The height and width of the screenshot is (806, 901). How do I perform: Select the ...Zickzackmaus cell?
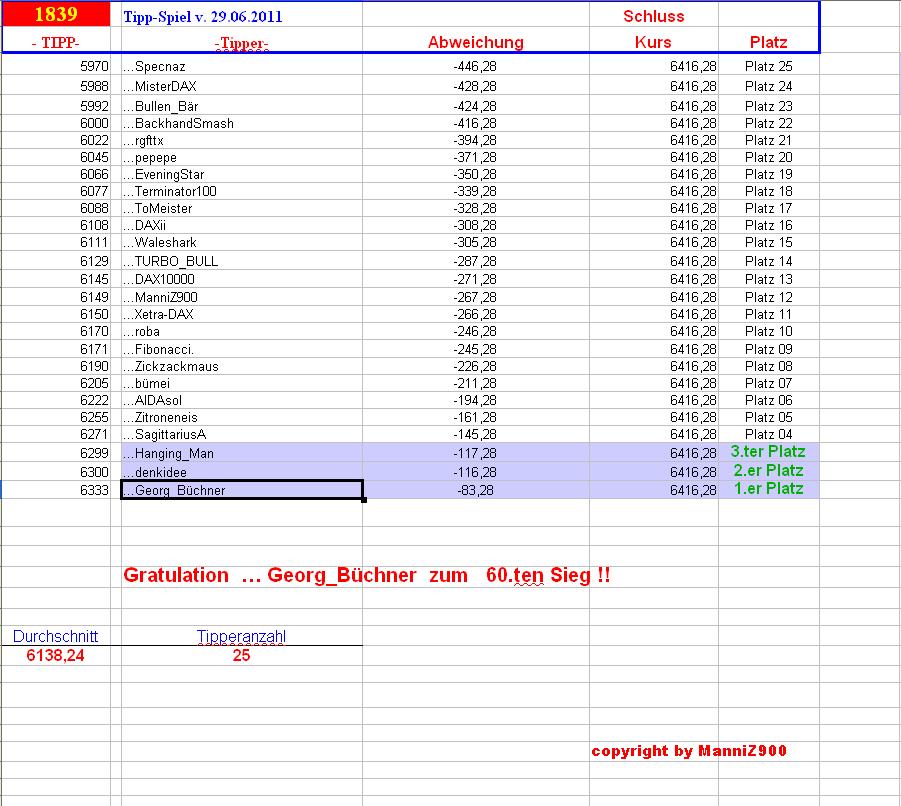click(x=241, y=367)
